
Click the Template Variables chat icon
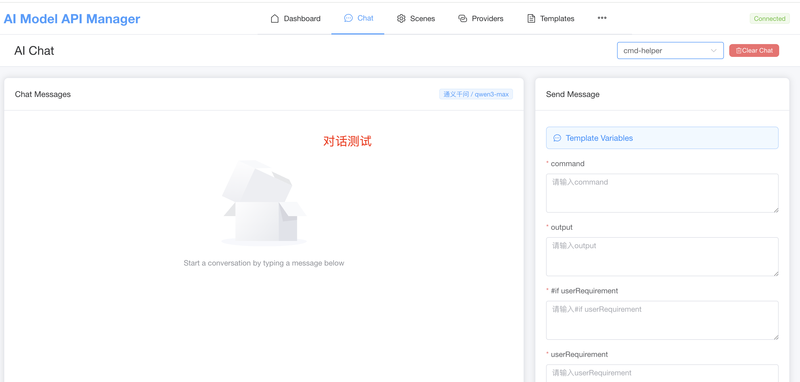pos(557,138)
